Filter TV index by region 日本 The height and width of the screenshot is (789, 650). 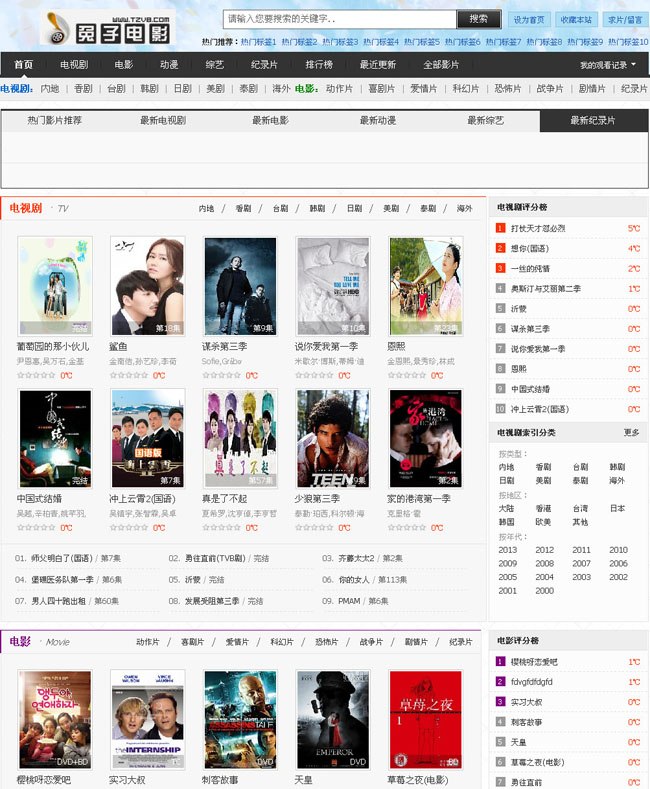617,509
